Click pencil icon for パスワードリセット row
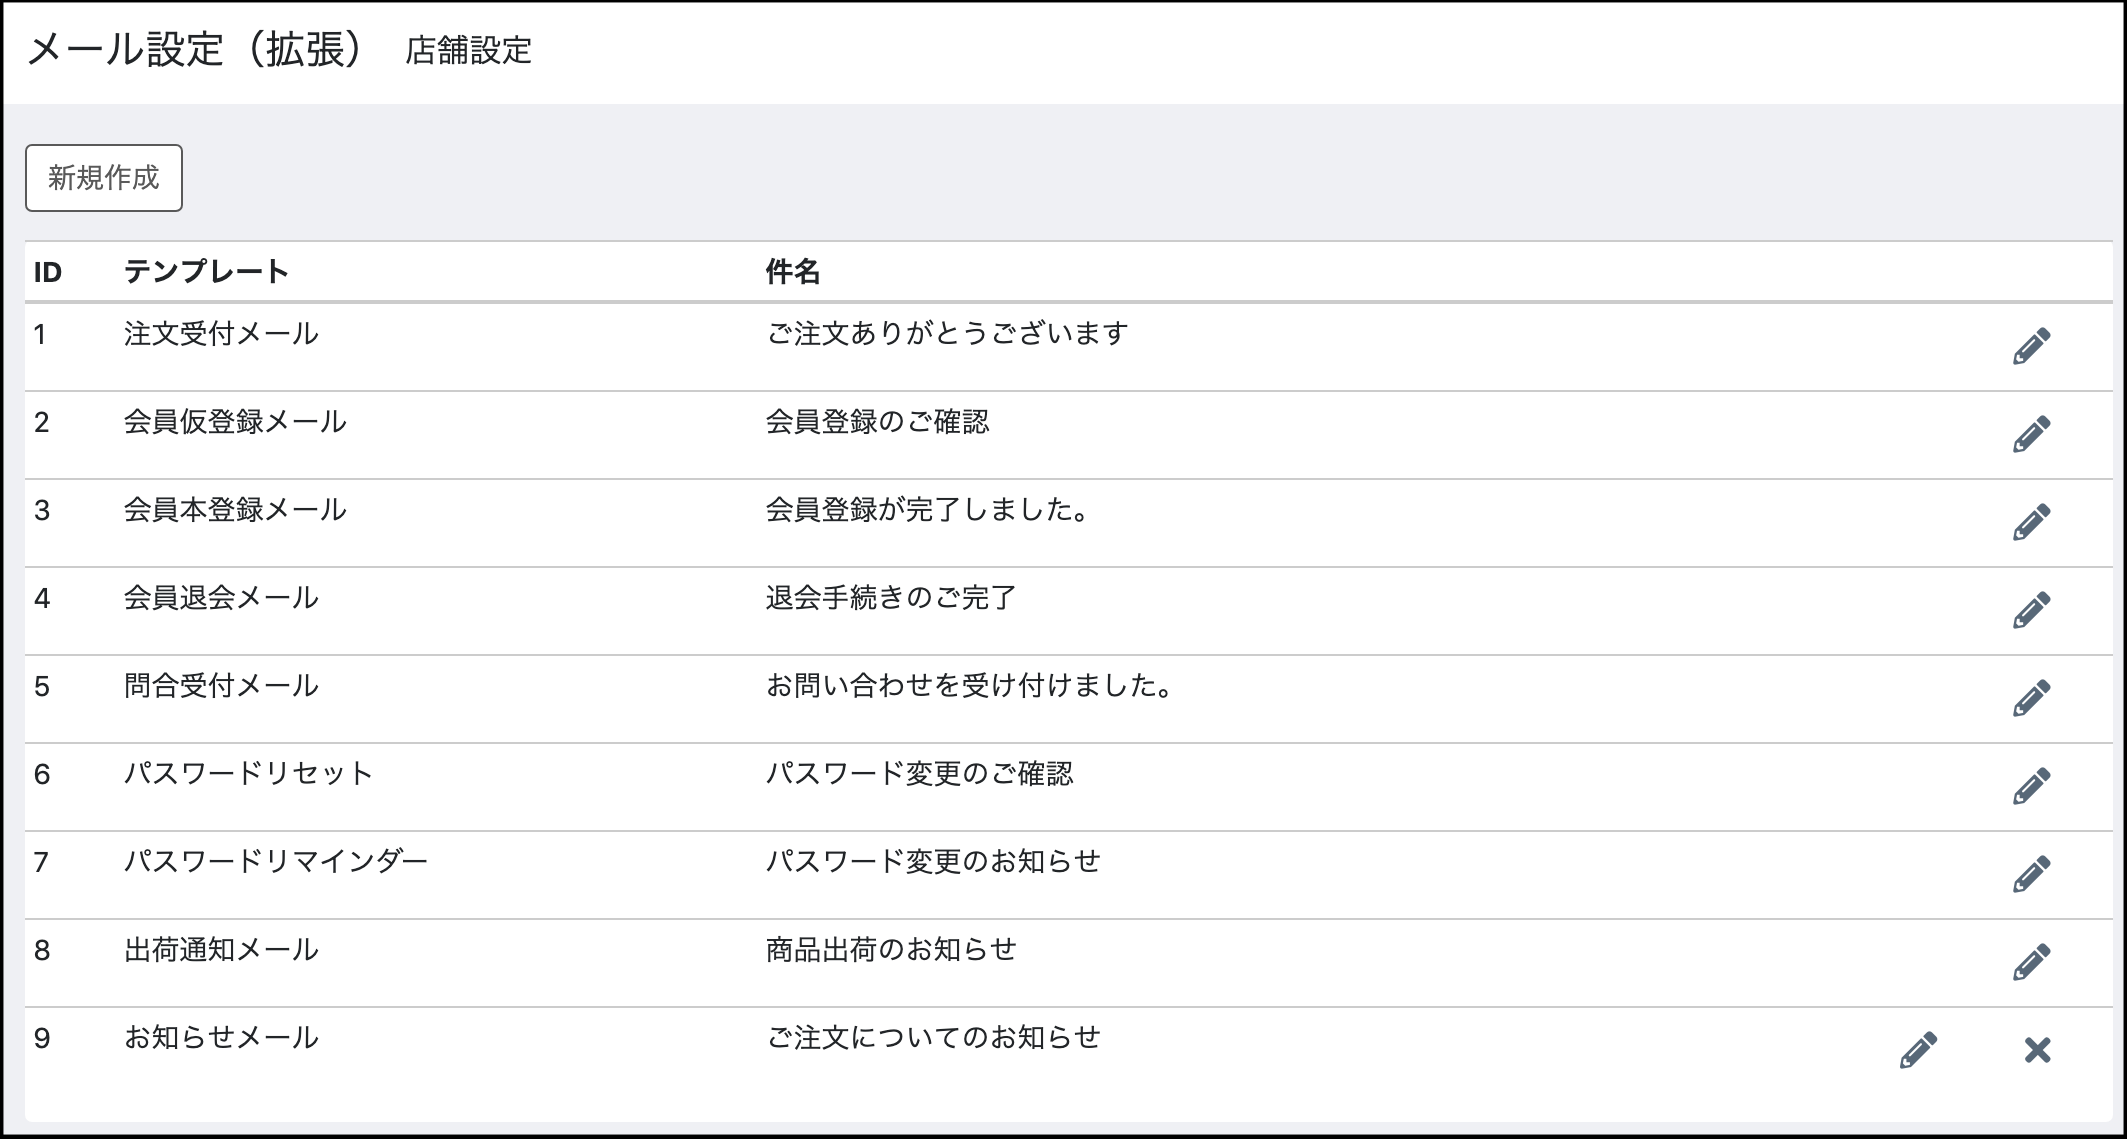The height and width of the screenshot is (1139, 2127). click(x=2031, y=786)
